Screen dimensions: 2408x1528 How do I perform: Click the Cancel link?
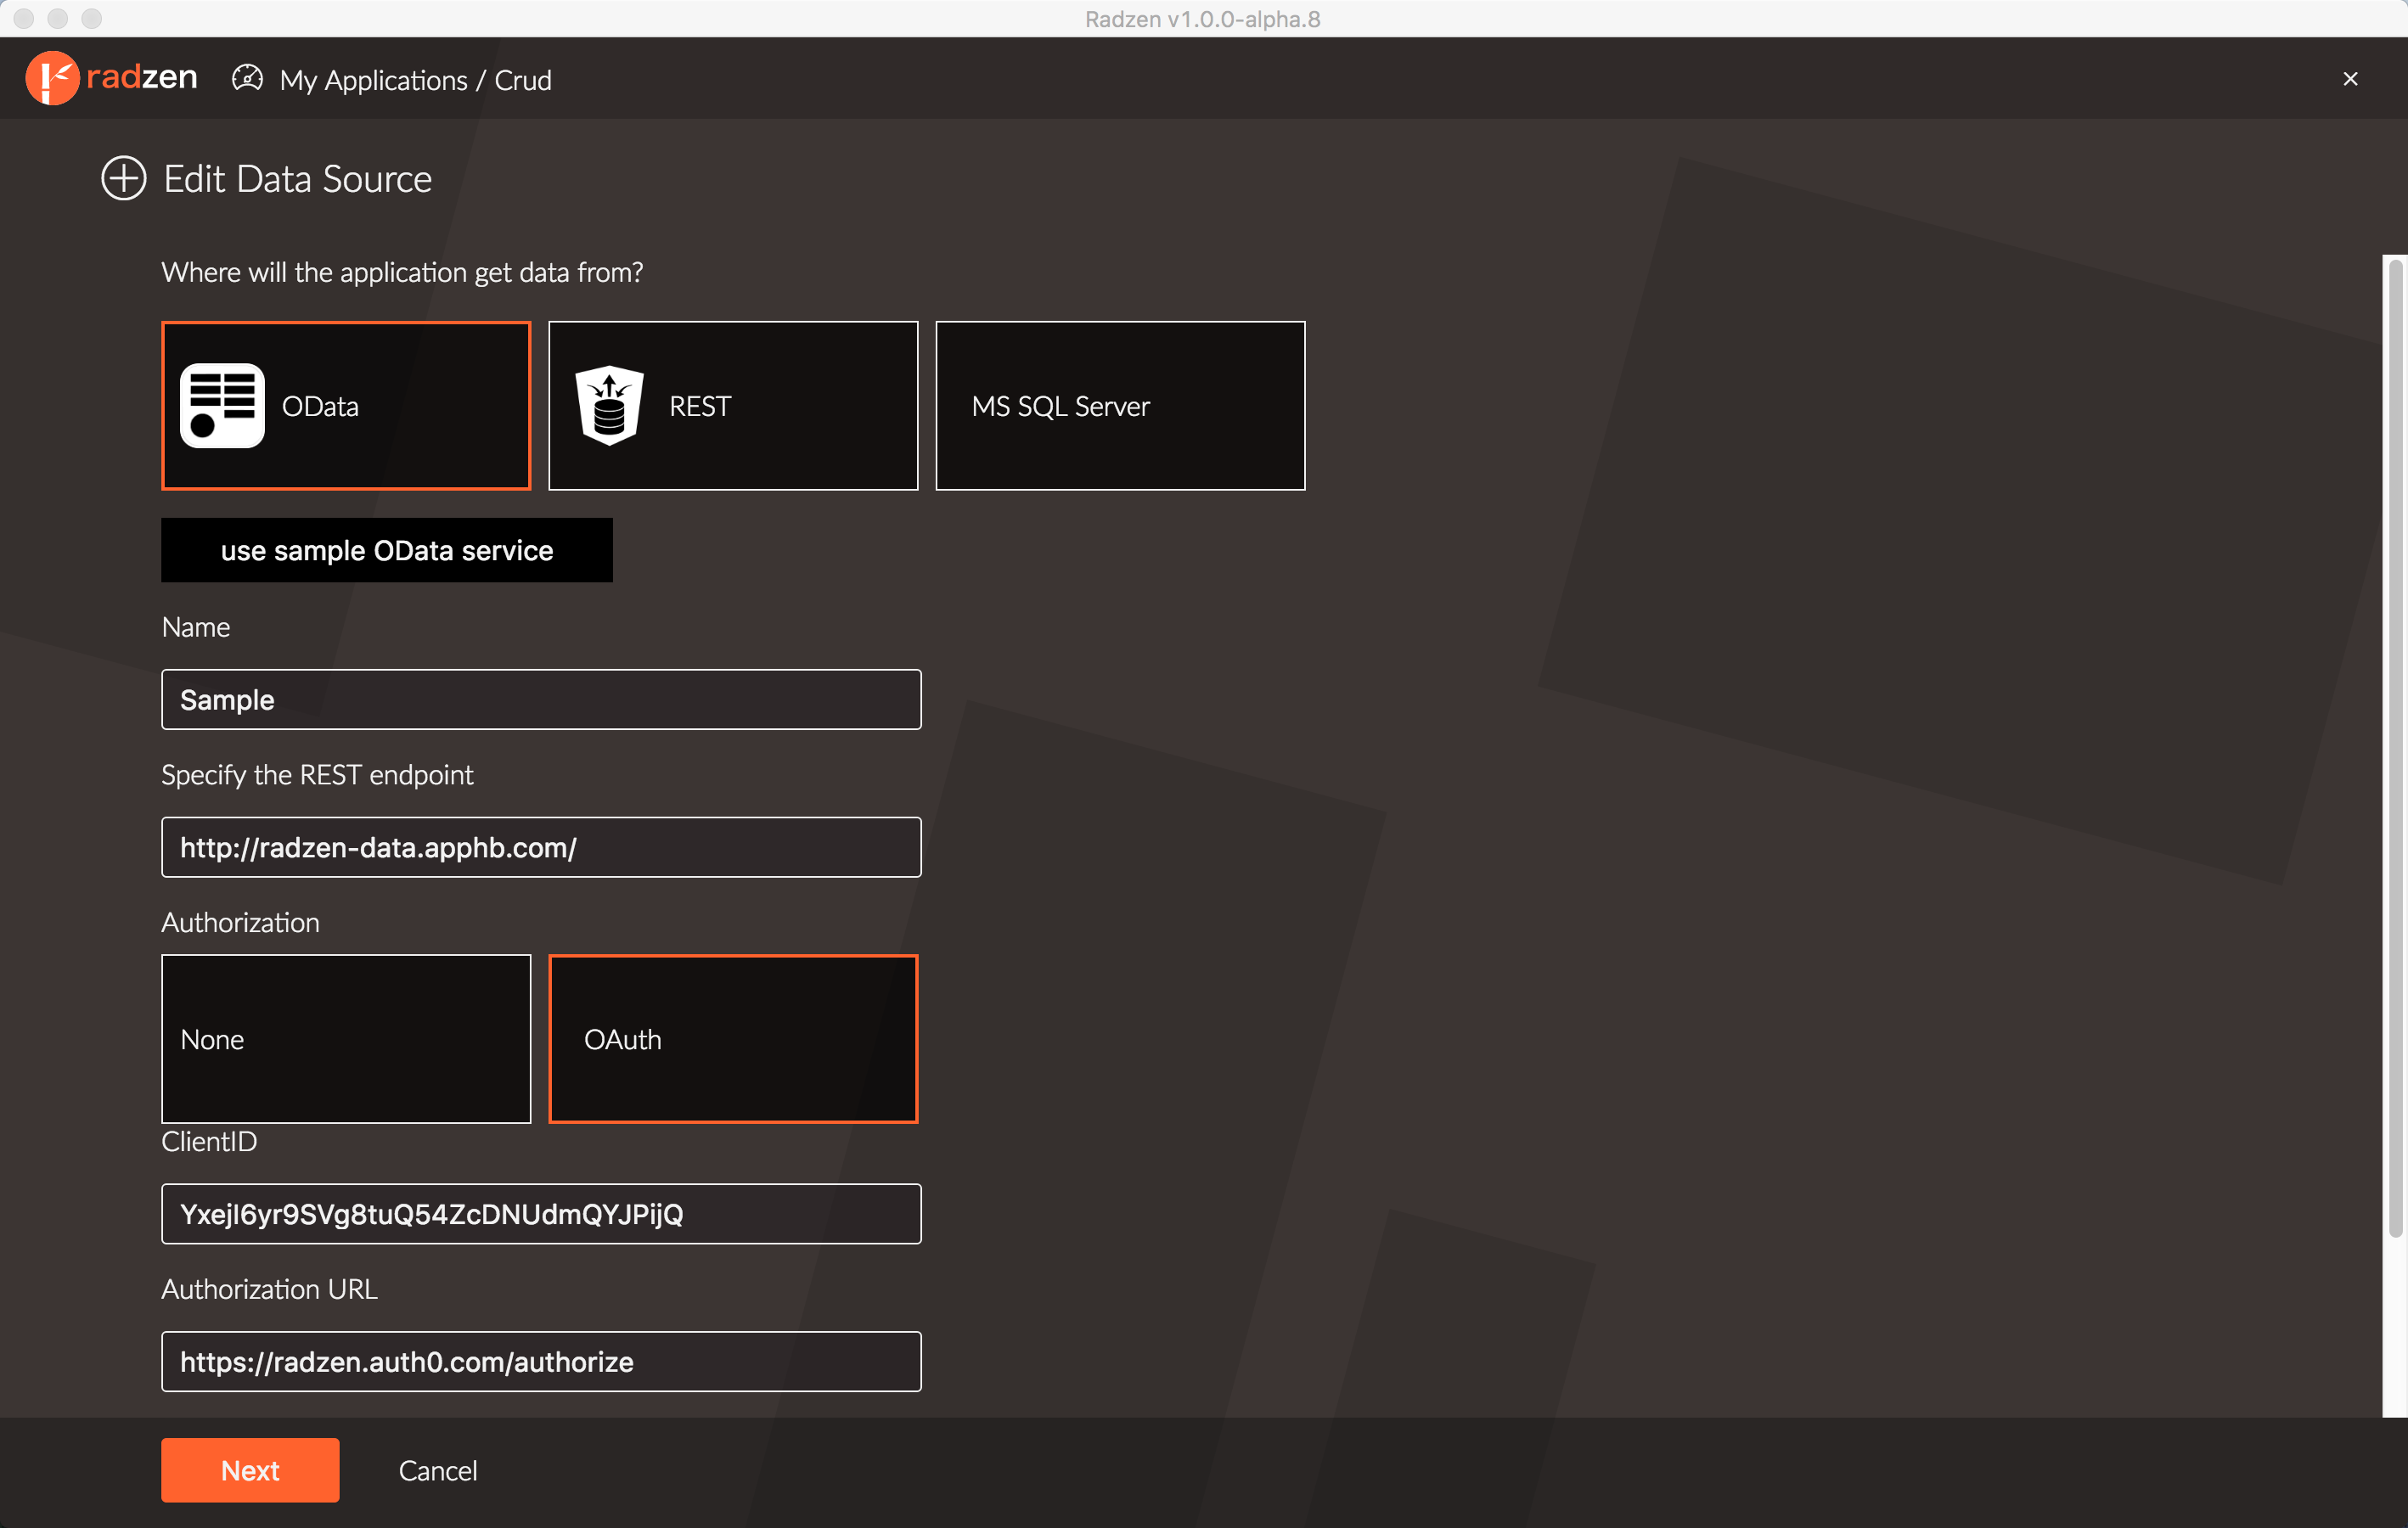pyautogui.click(x=438, y=1470)
